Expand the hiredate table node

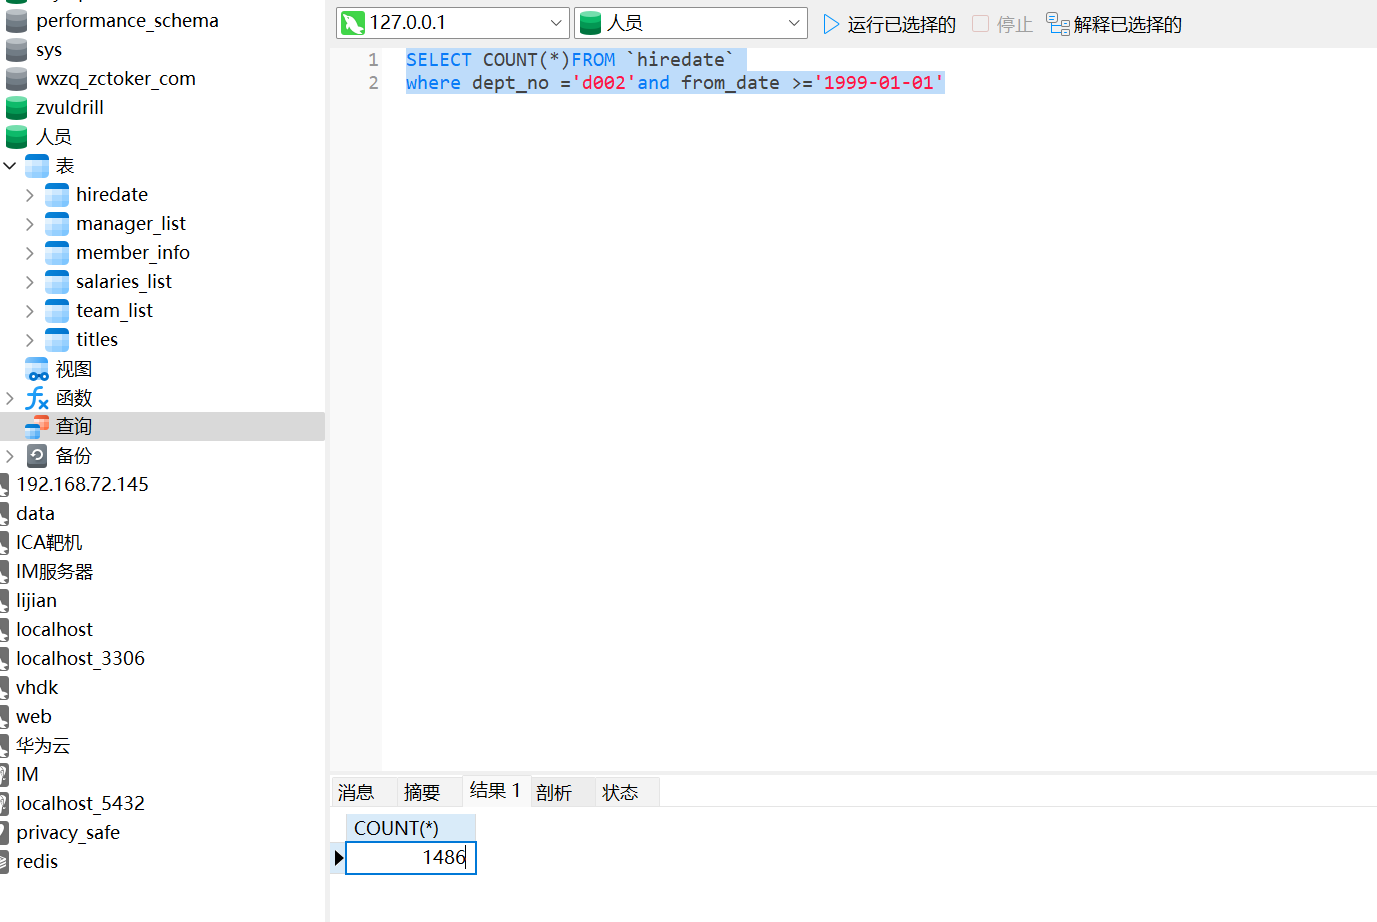coord(30,195)
